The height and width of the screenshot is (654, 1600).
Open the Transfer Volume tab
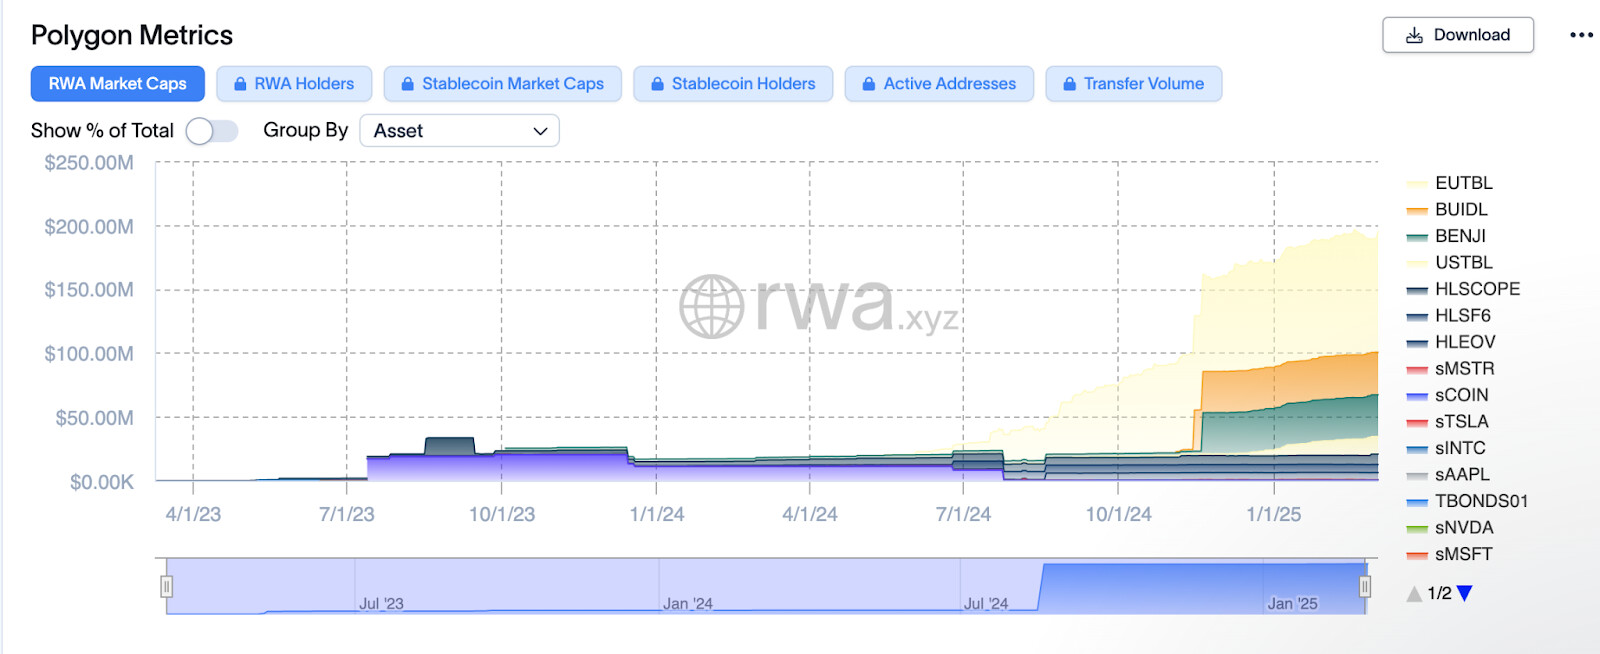[x=1133, y=84]
